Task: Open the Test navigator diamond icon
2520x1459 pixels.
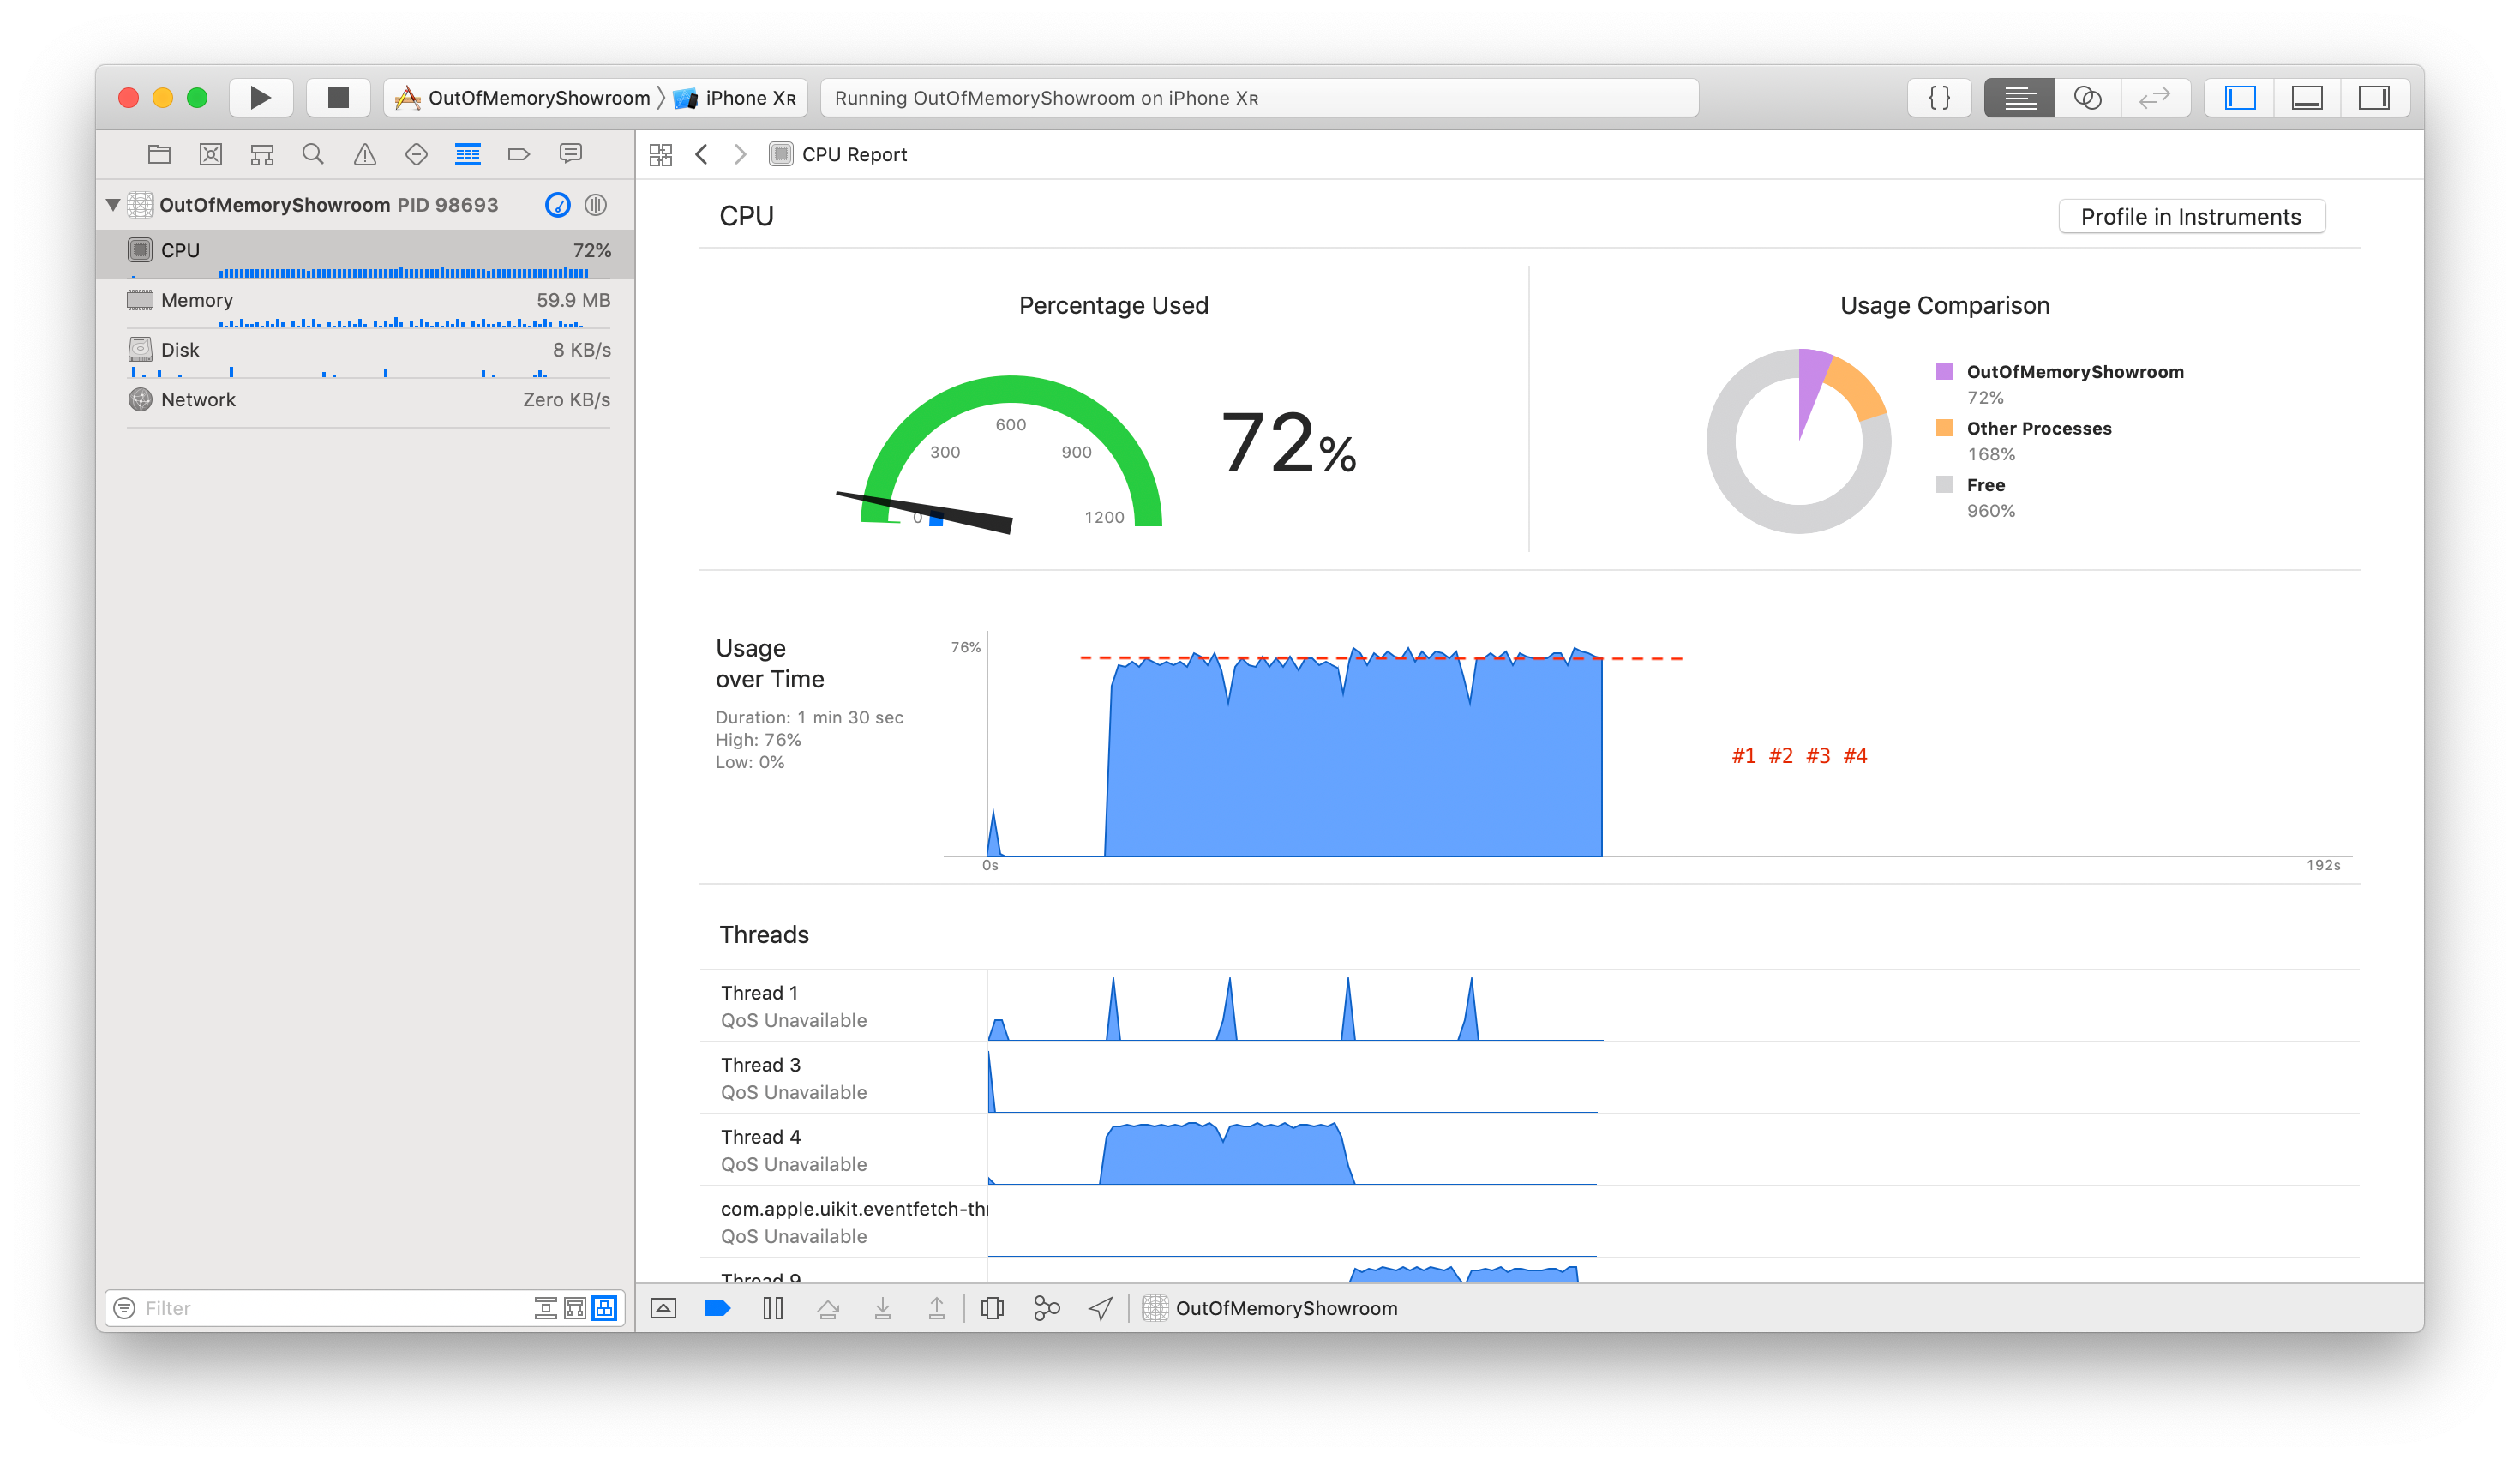Action: (x=416, y=154)
